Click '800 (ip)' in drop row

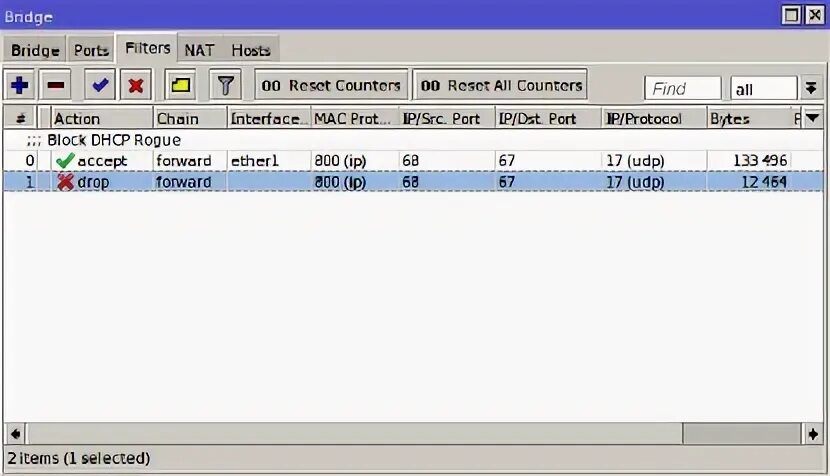[x=340, y=182]
